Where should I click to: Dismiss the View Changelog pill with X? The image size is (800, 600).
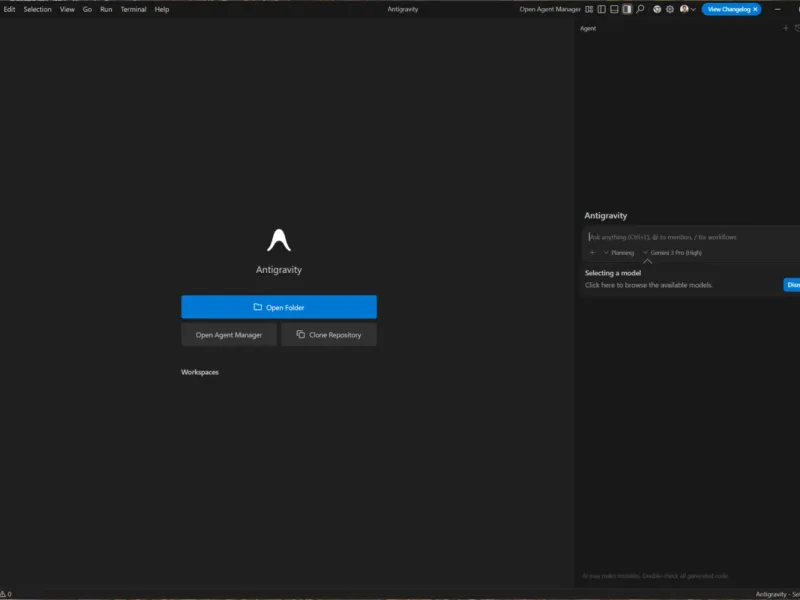[755, 9]
